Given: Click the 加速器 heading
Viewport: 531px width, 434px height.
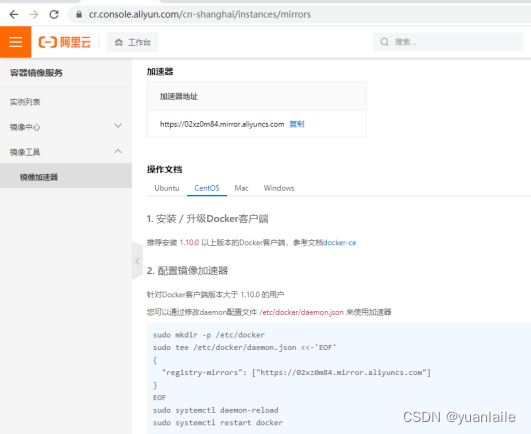Looking at the screenshot, I should pos(160,72).
